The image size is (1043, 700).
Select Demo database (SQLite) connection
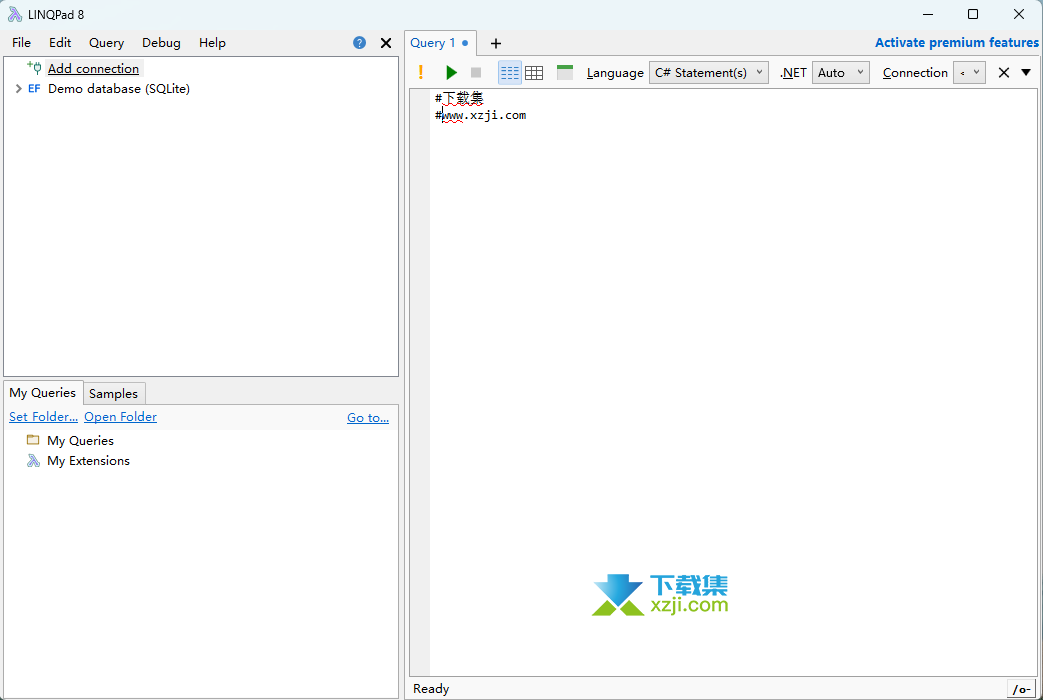(x=118, y=88)
